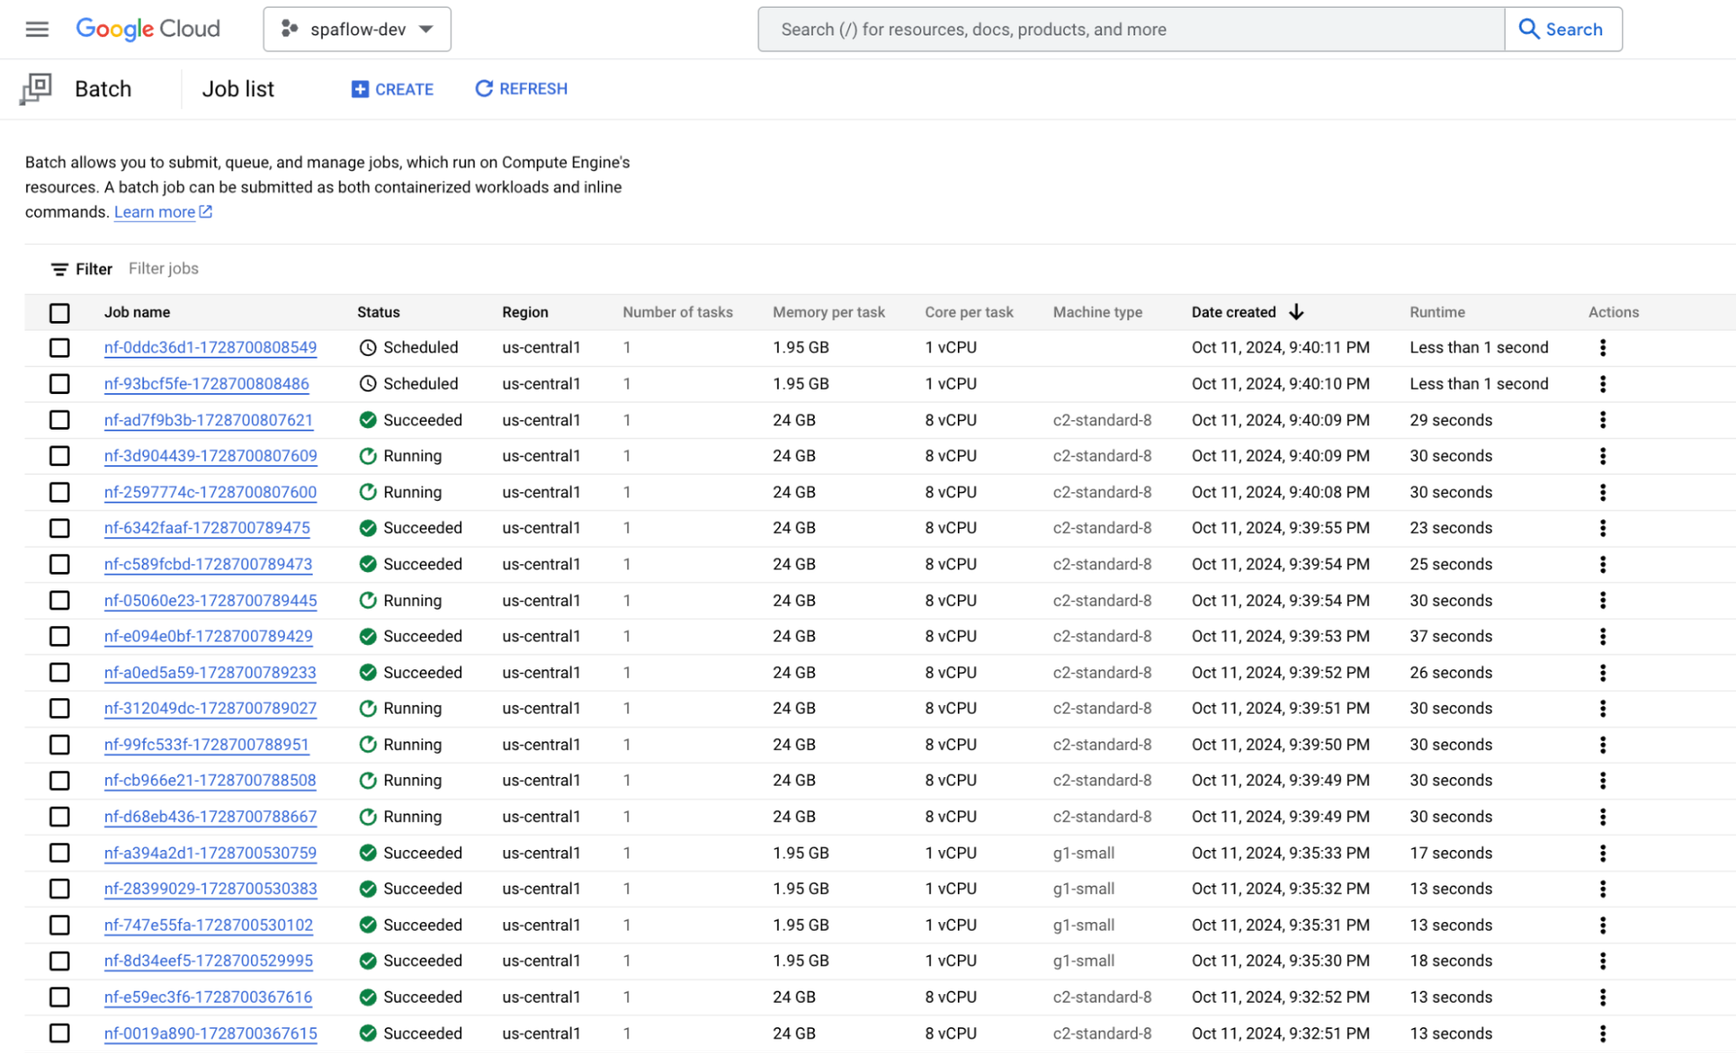Open actions menu for nf-05060e23-1728700789445
1736x1053 pixels.
click(x=1603, y=600)
